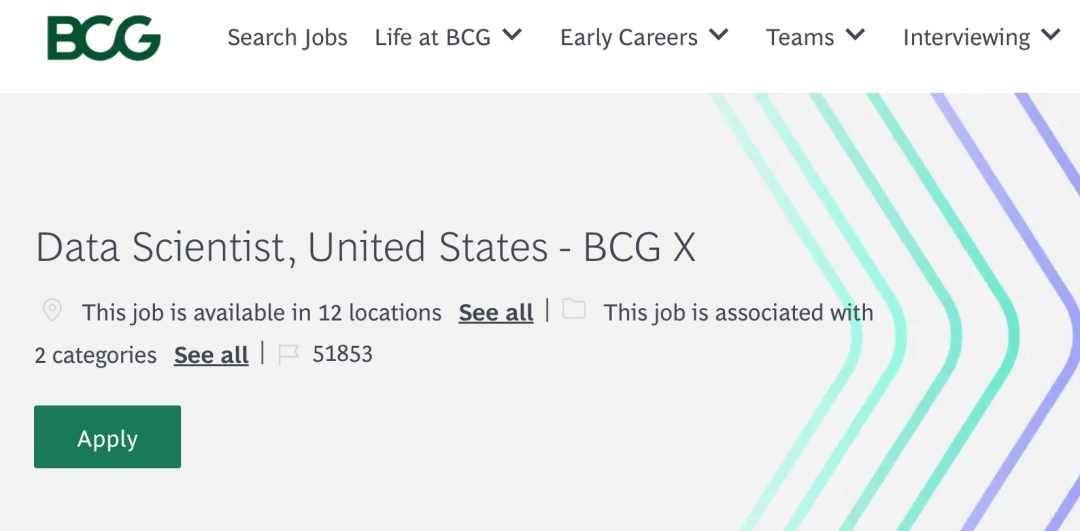Click job ID number 51853

[x=342, y=354]
